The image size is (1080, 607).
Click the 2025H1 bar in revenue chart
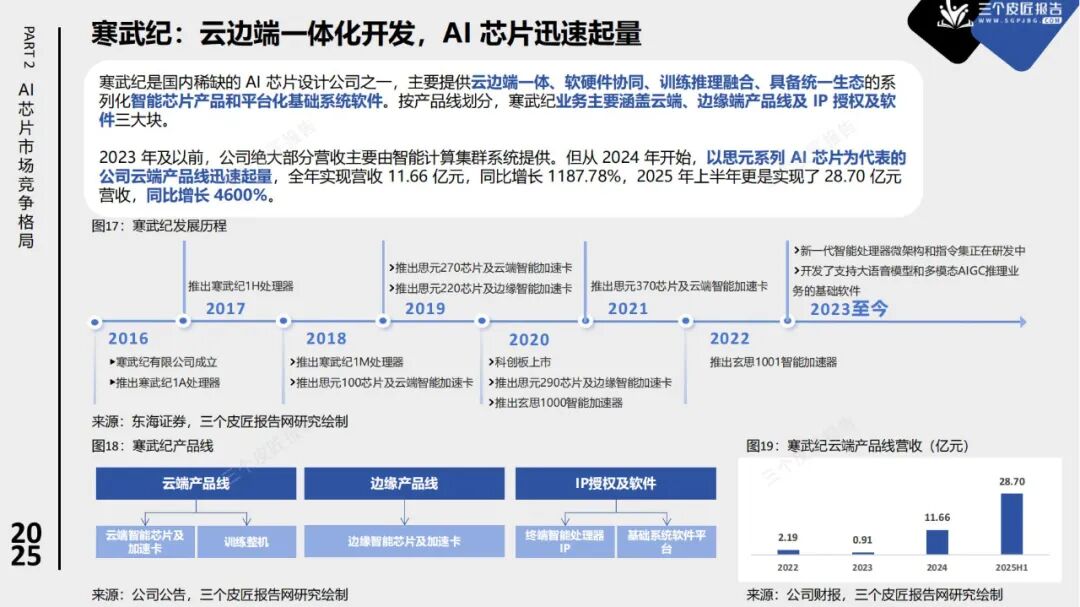pyautogui.click(x=1011, y=524)
